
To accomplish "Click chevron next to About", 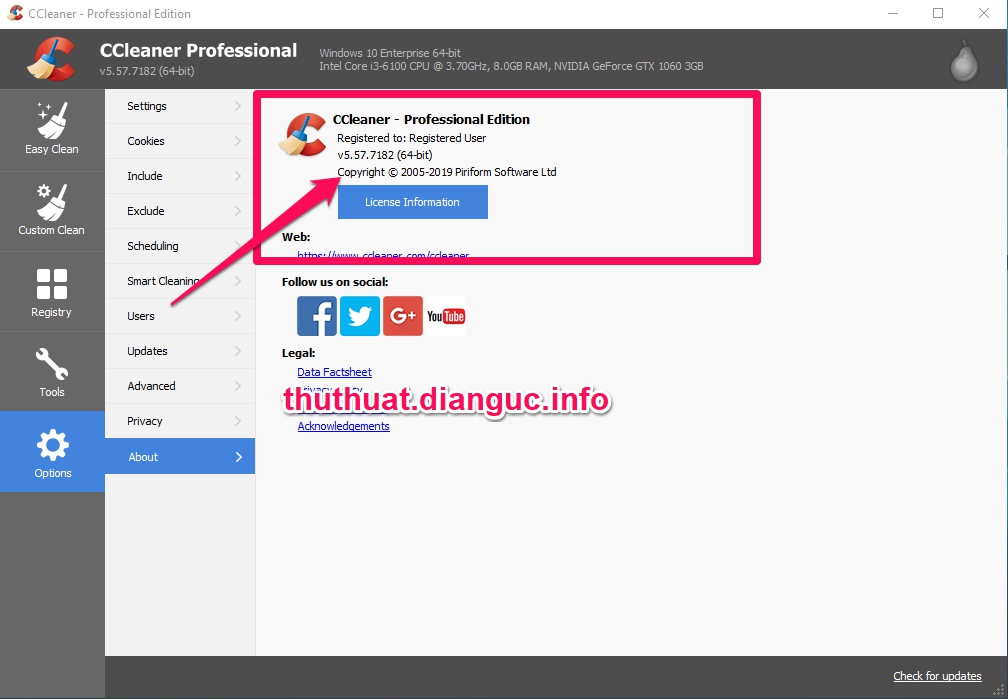I will pos(238,457).
